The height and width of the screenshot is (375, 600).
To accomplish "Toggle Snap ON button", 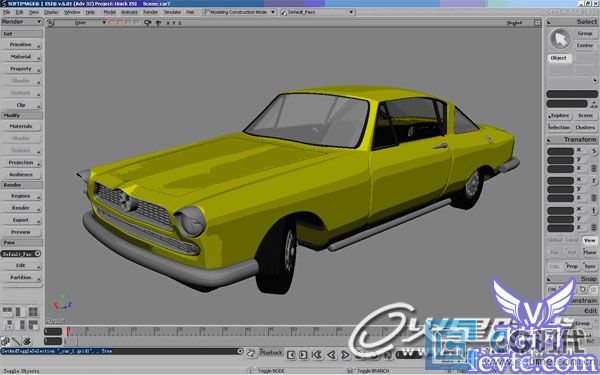I will [x=552, y=290].
